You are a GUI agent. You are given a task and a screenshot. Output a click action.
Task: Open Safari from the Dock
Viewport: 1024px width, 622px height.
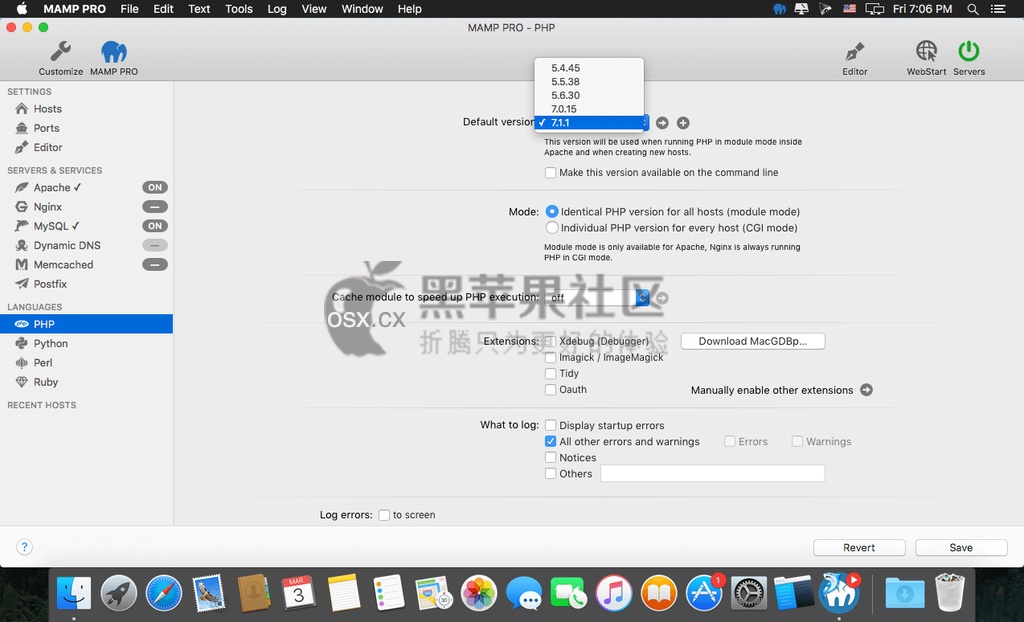(x=163, y=593)
